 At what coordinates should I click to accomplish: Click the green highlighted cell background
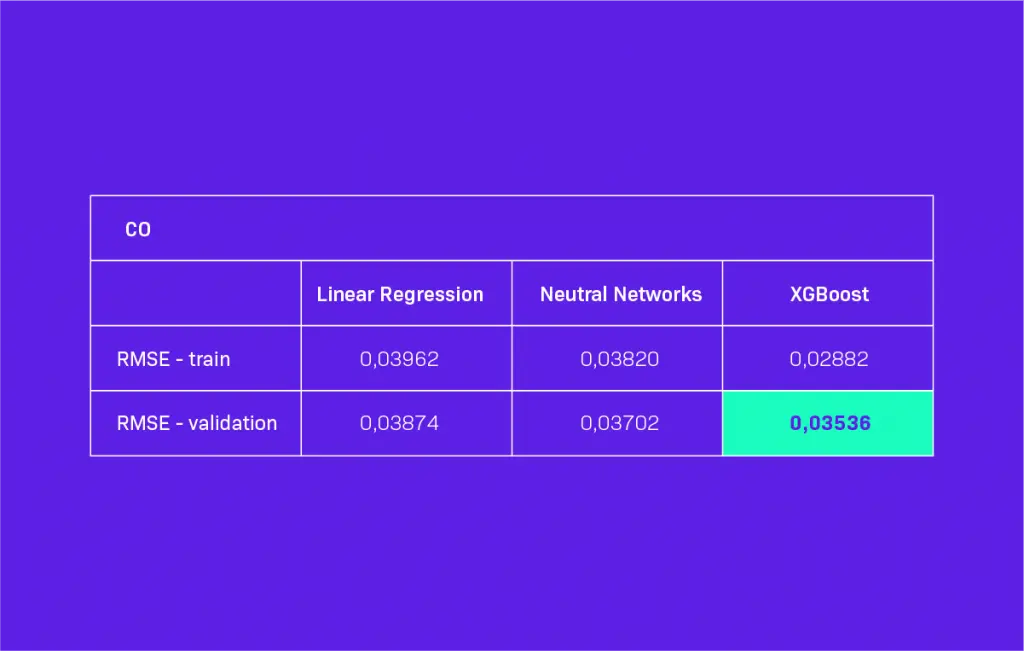(x=758, y=440)
